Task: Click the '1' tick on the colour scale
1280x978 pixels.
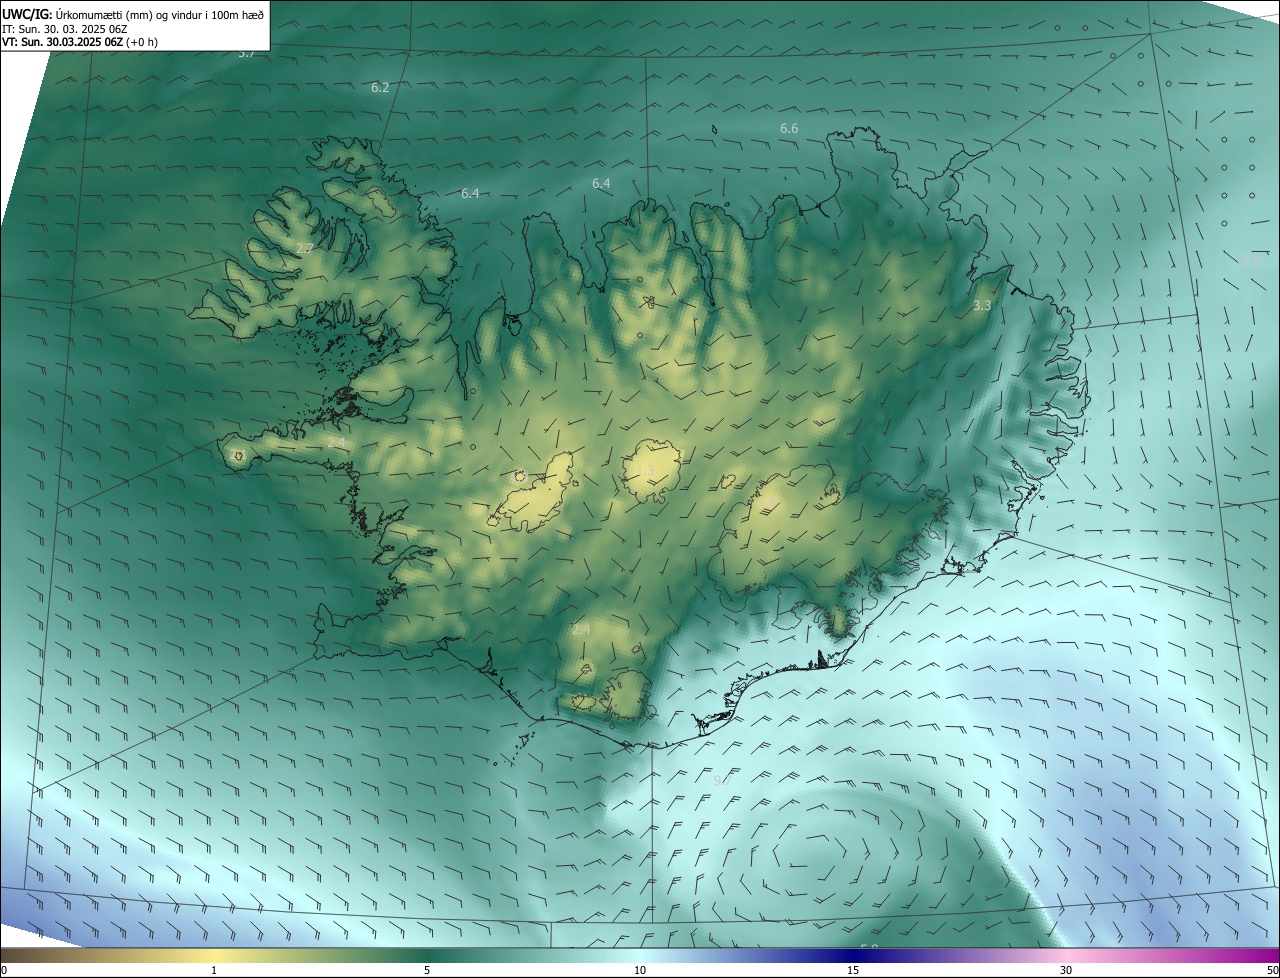Action: (x=214, y=971)
